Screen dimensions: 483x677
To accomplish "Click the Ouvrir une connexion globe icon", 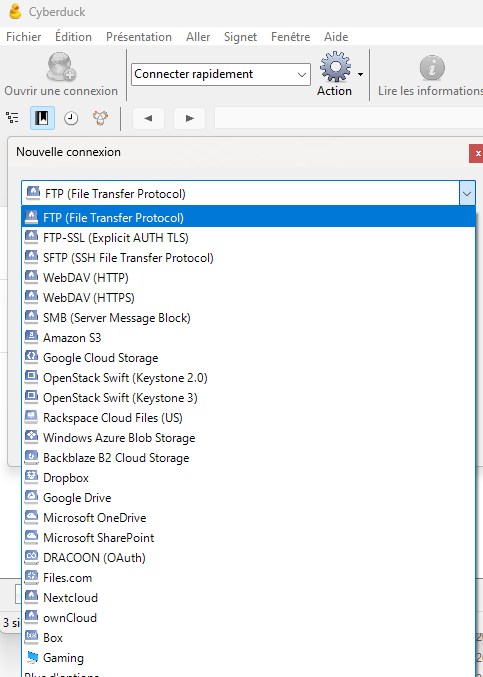I will (61, 67).
